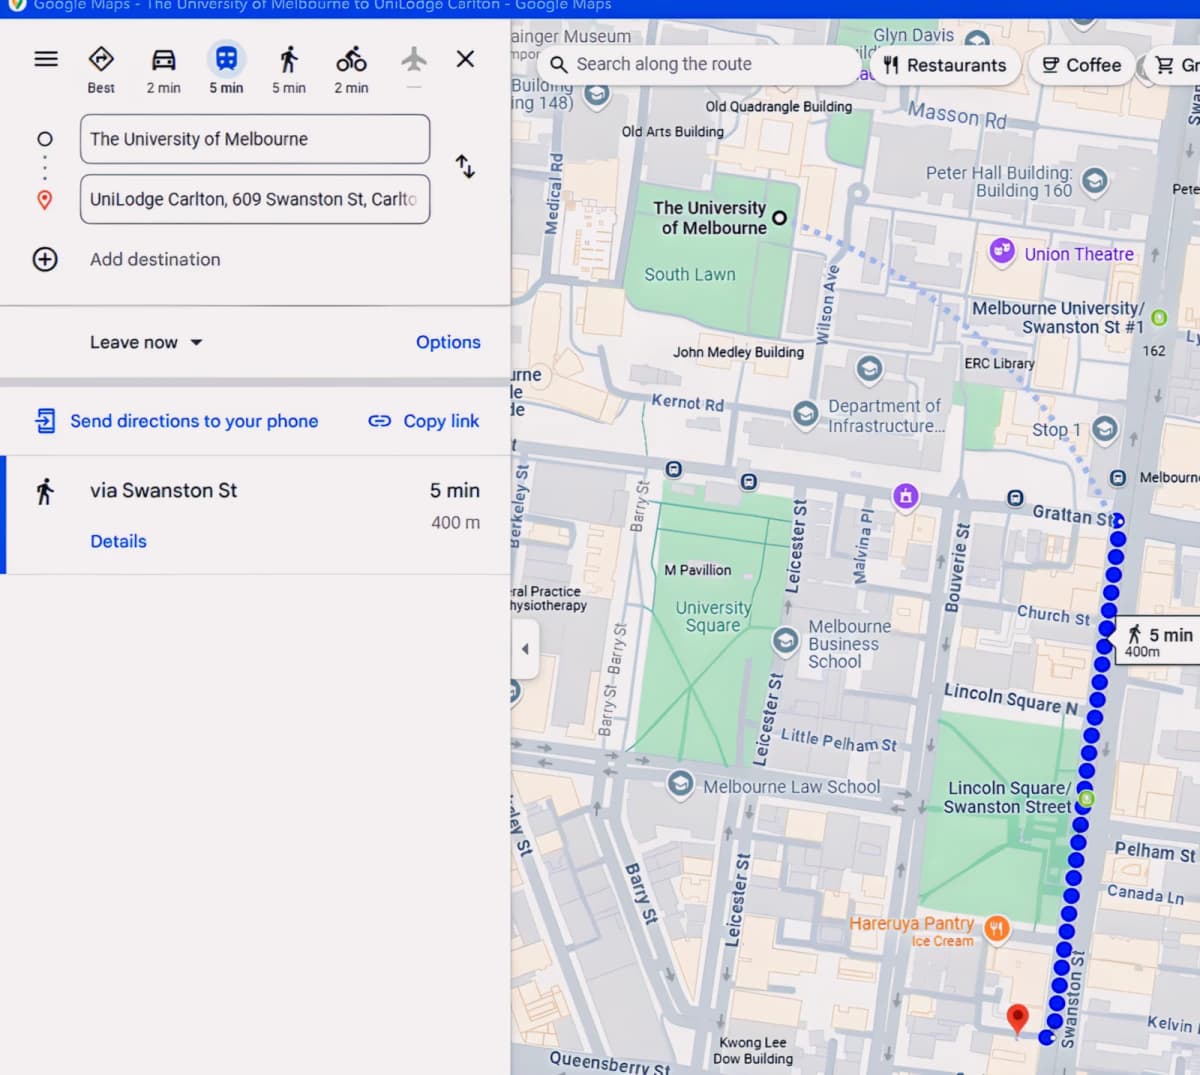
Task: Click the Hareruya Pantry restaurant marker
Action: (x=996, y=929)
